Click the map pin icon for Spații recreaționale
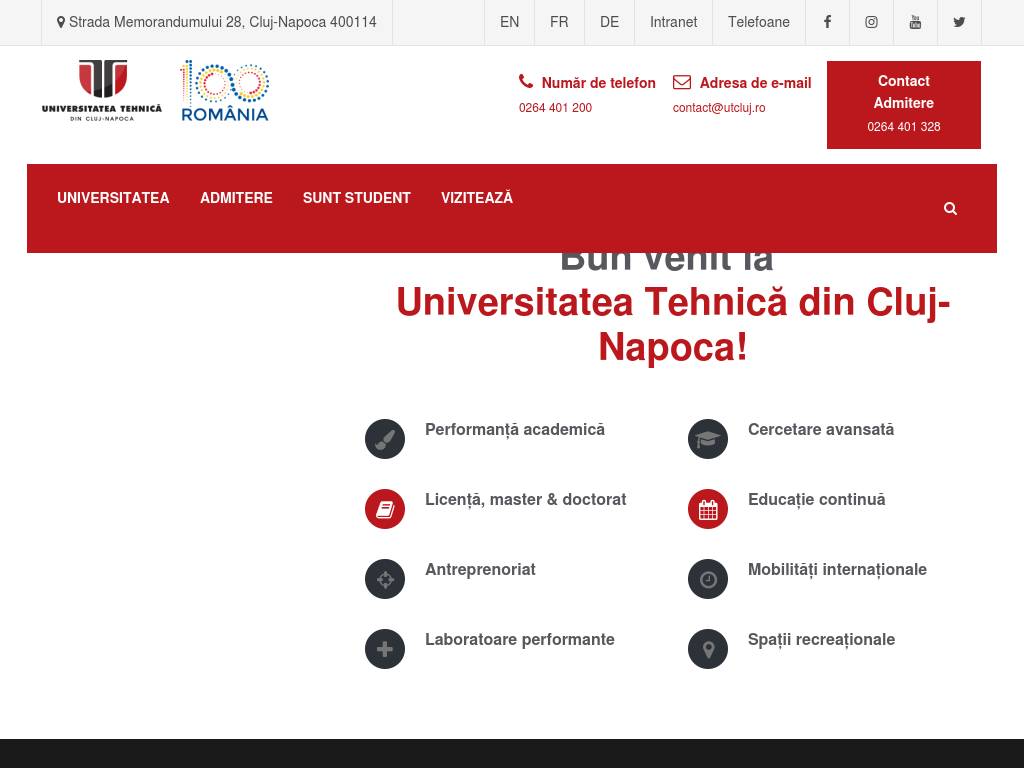 point(708,649)
